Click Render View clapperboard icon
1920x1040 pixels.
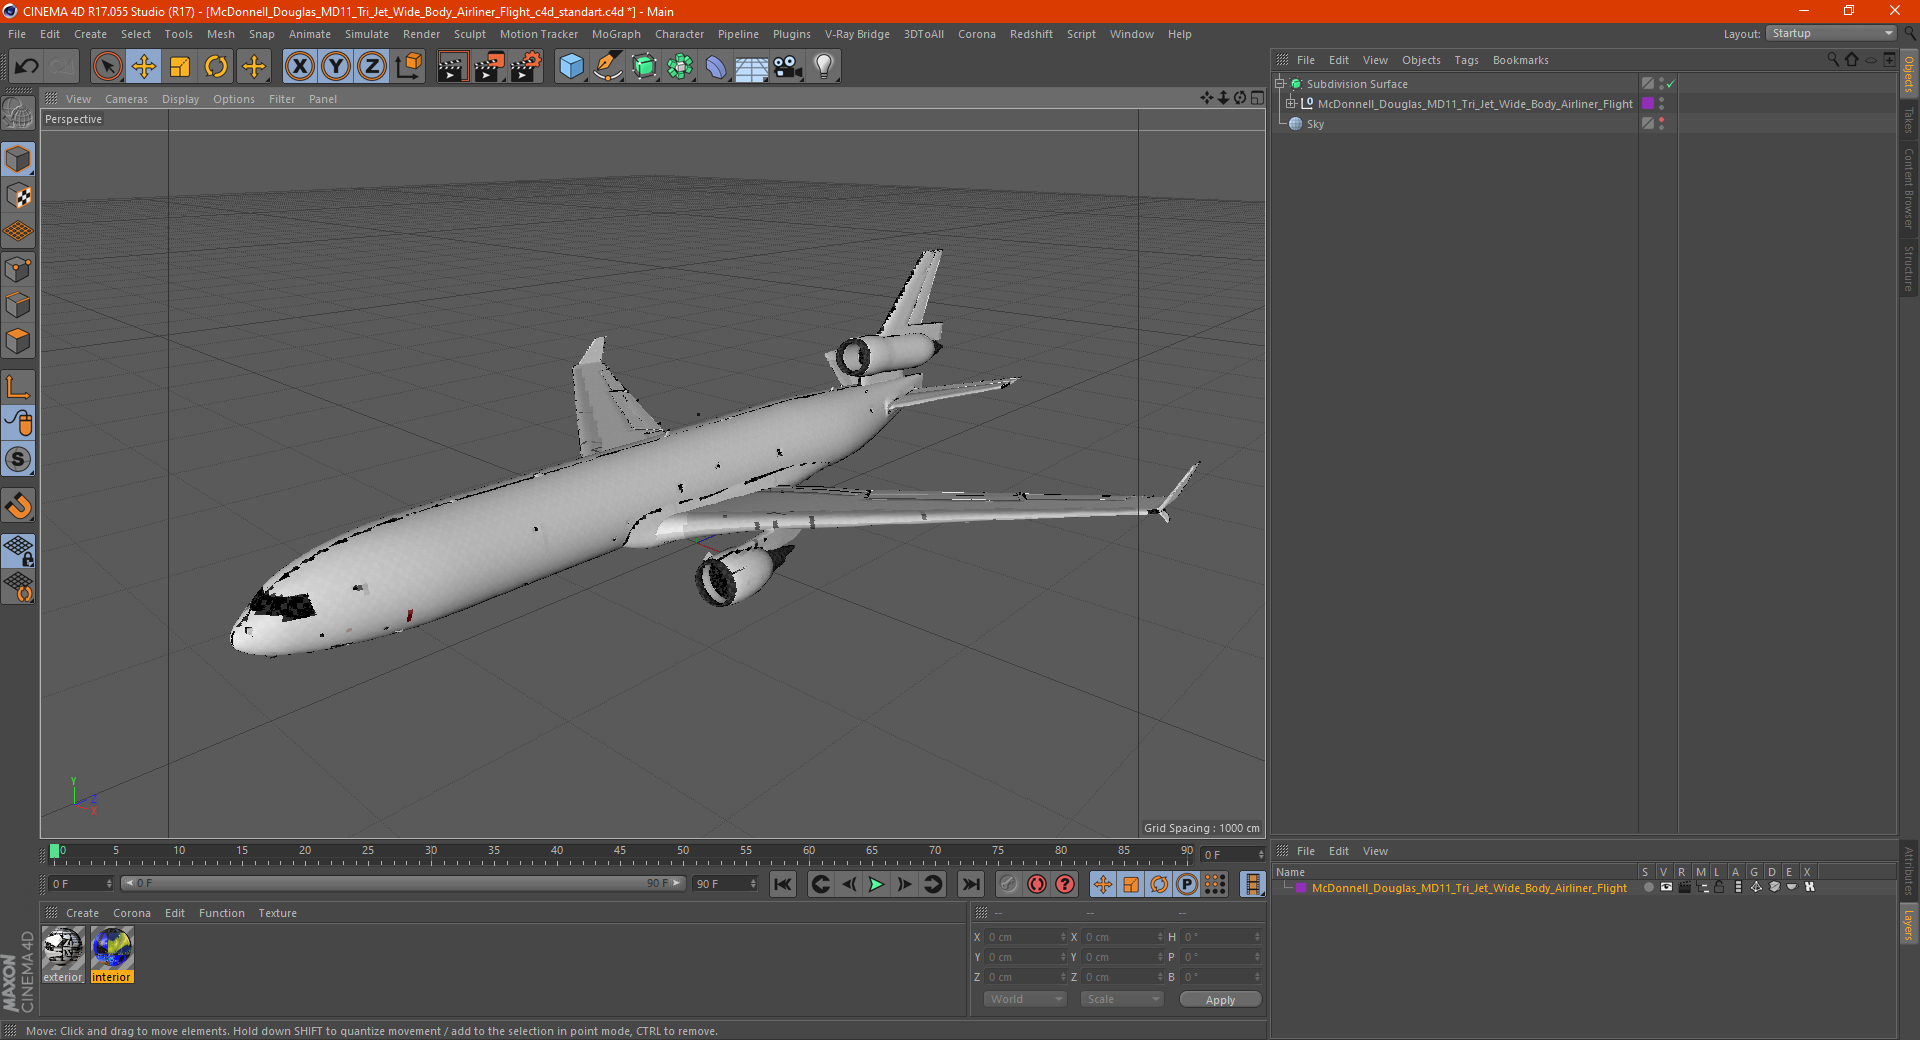452,67
